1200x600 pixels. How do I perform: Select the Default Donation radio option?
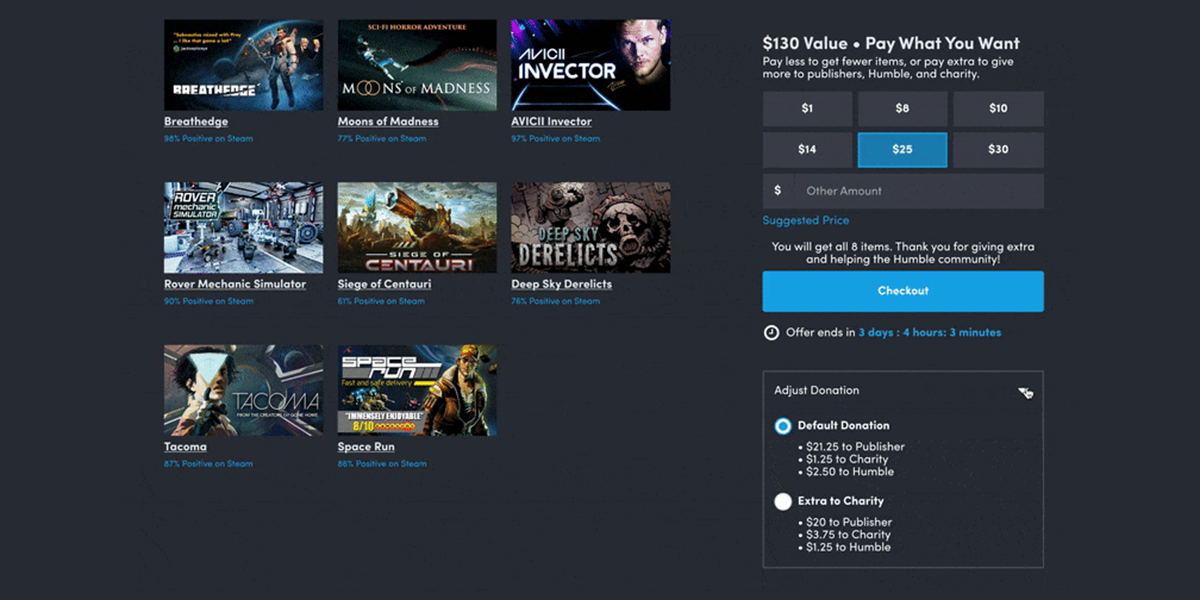tap(783, 426)
